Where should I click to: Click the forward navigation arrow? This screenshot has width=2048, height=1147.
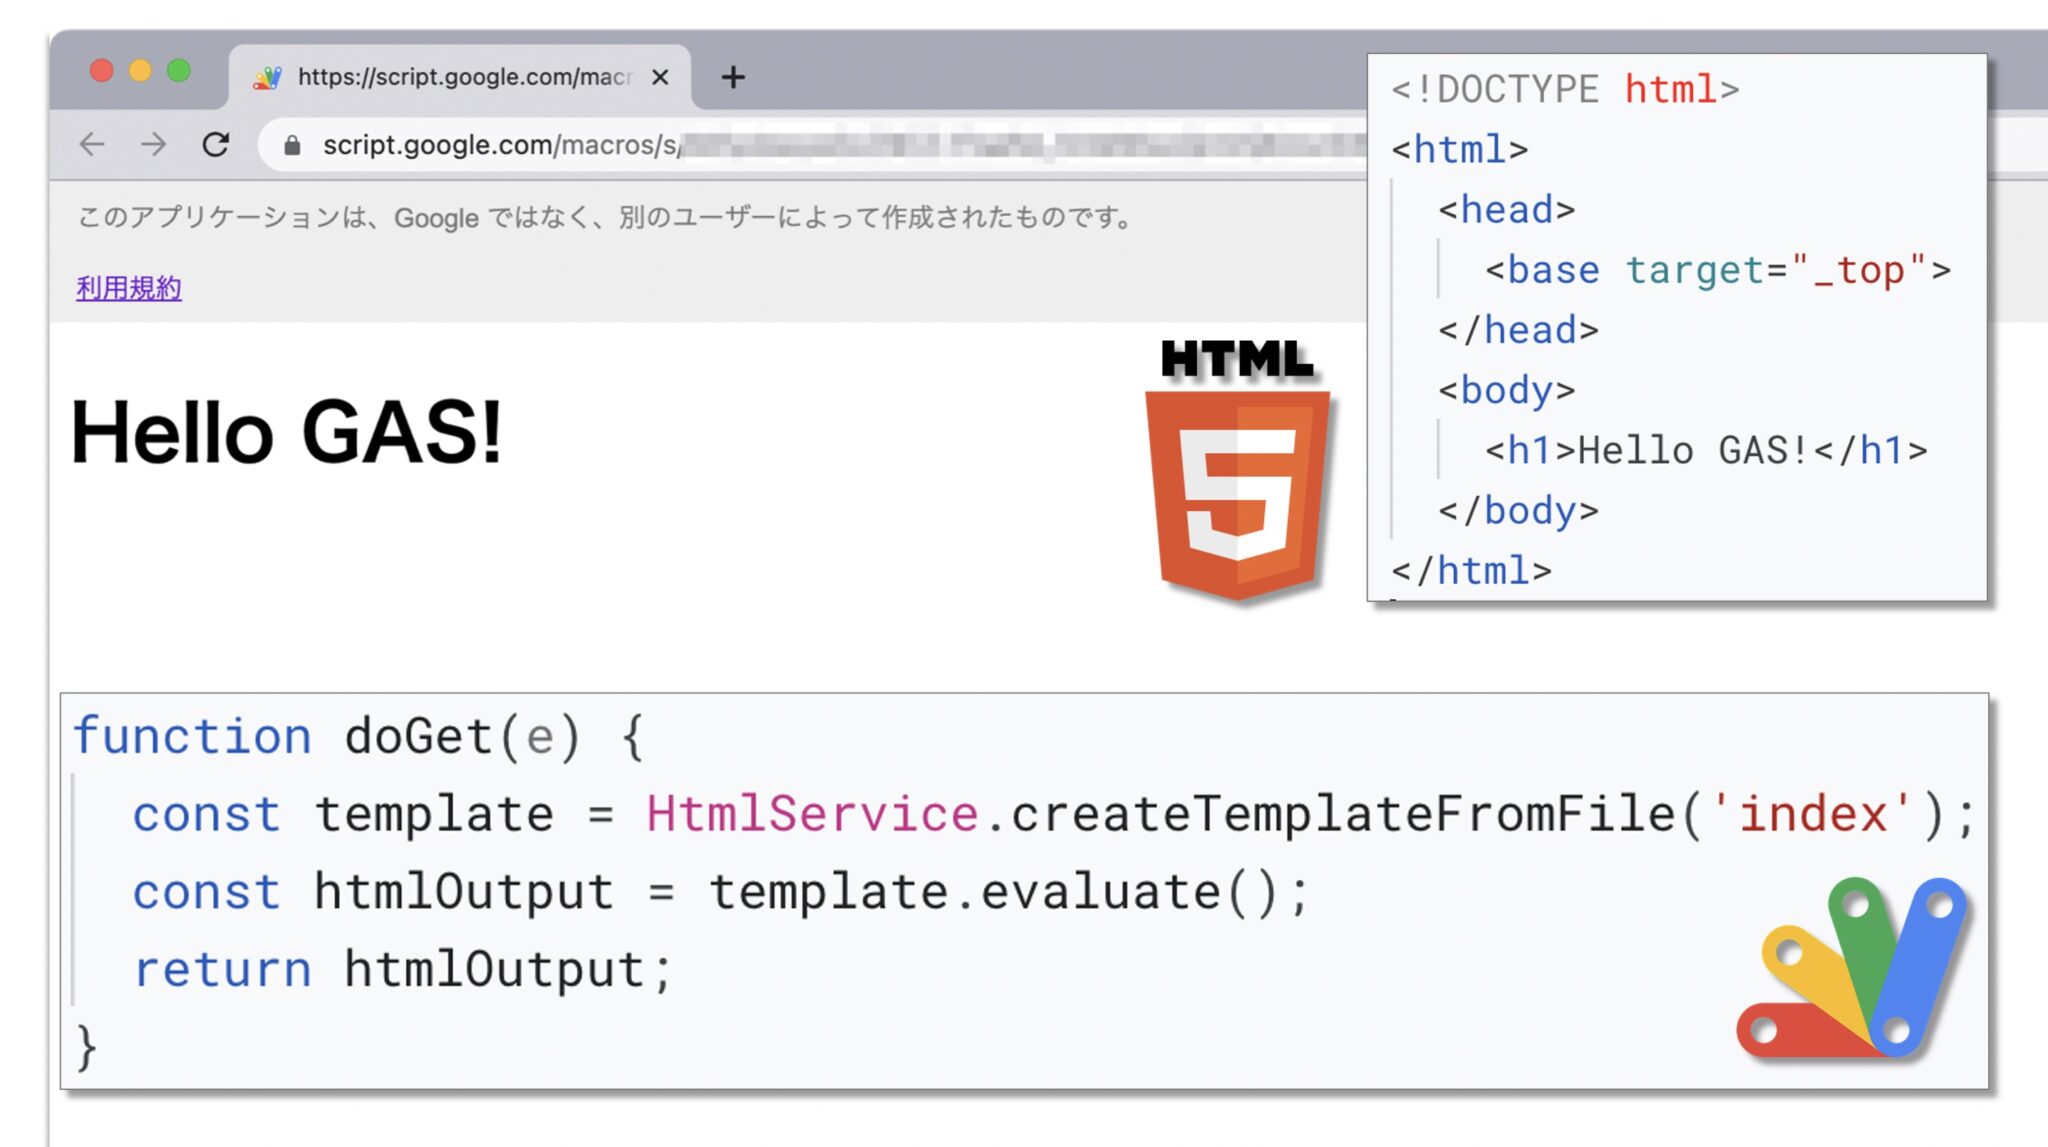point(155,145)
